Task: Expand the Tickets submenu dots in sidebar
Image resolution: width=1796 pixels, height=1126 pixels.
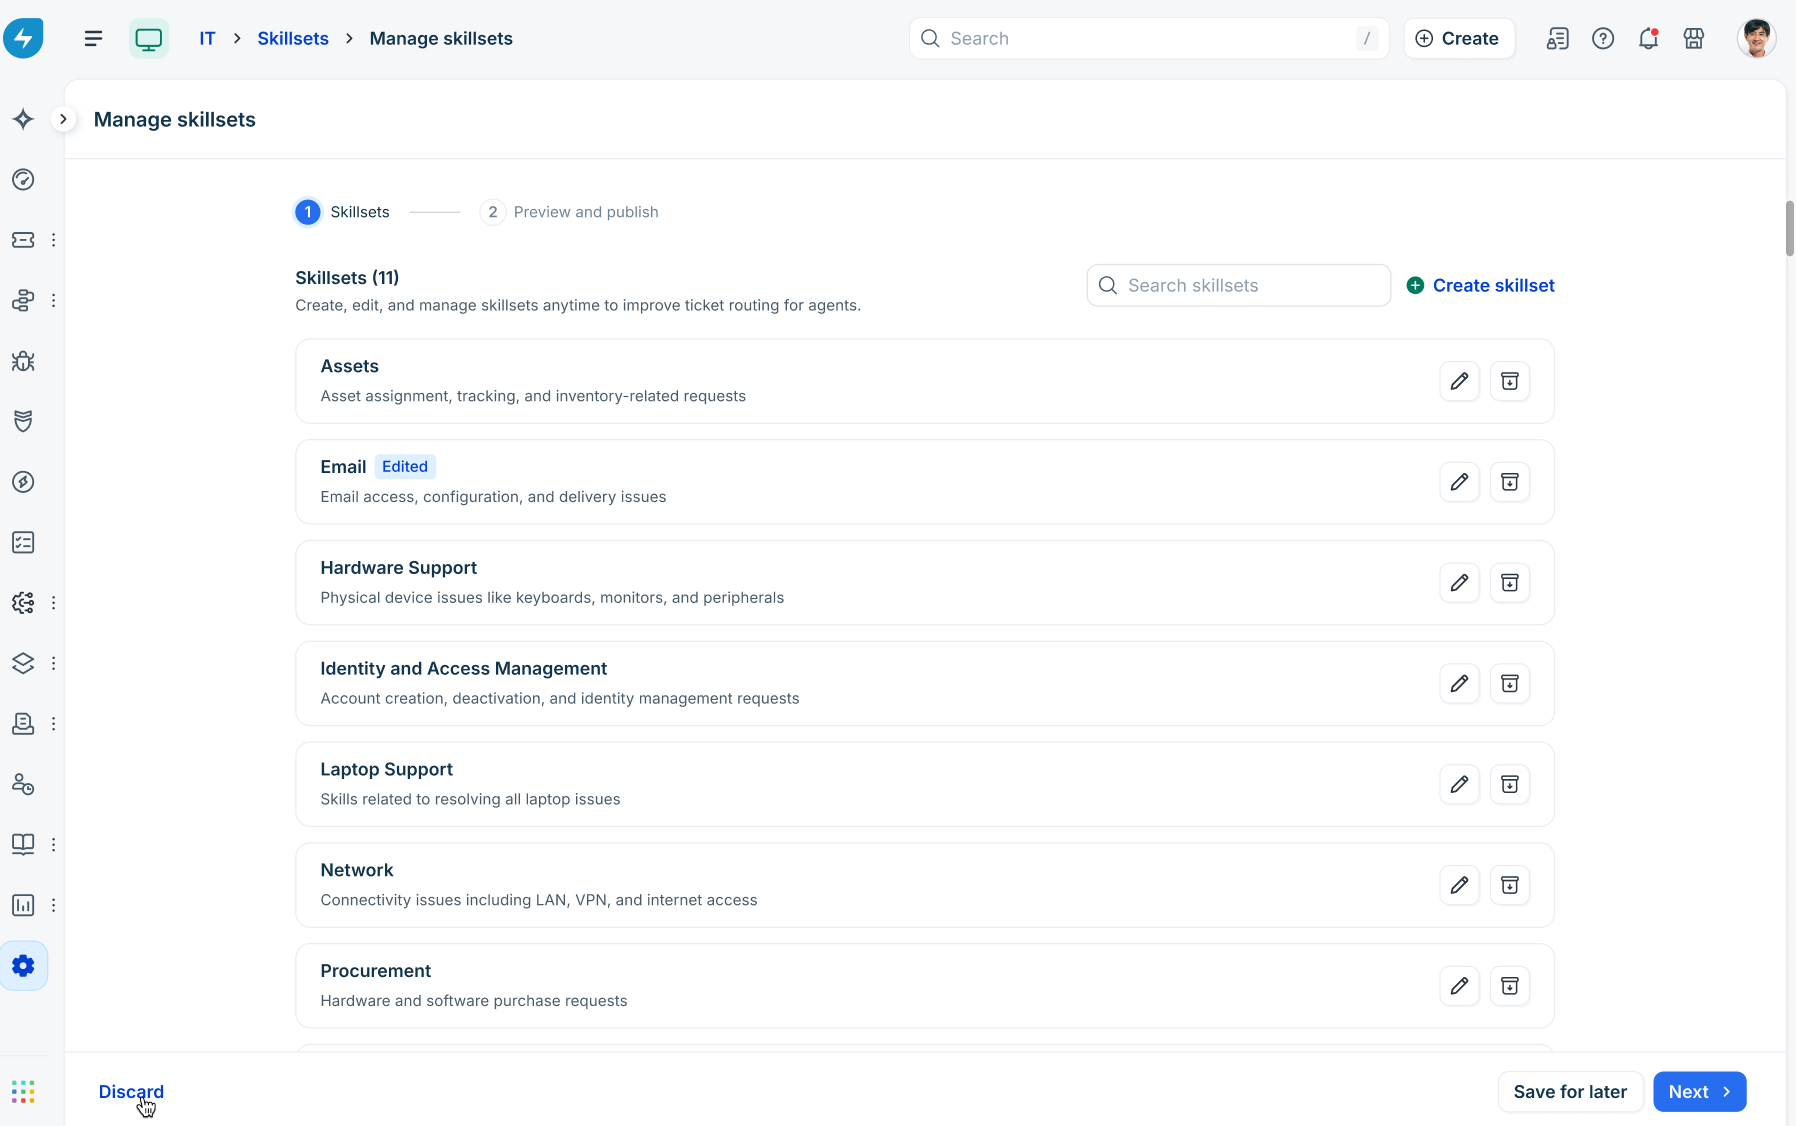Action: click(x=53, y=240)
